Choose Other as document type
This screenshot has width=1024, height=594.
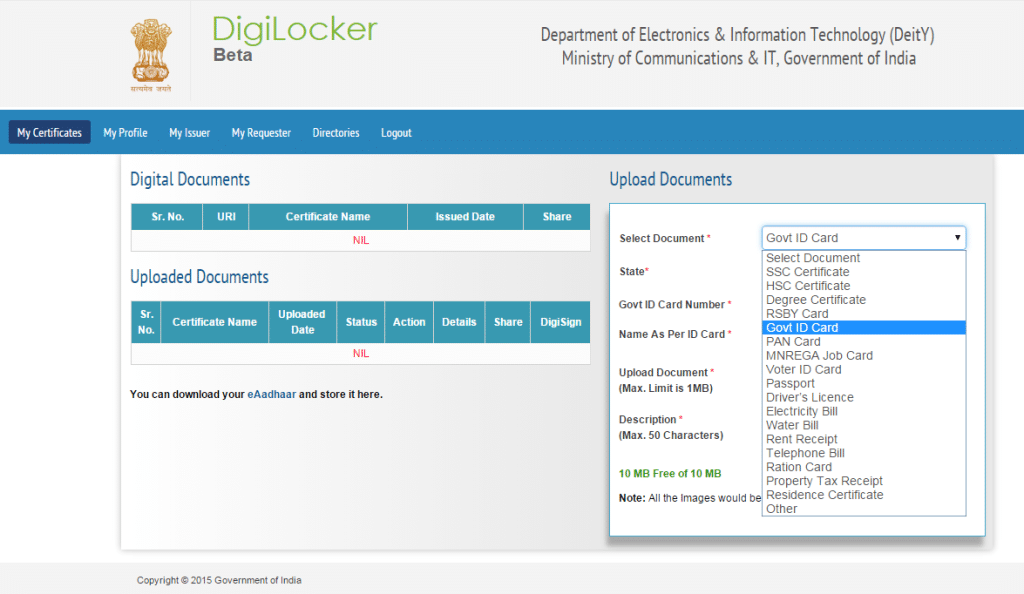click(863, 508)
